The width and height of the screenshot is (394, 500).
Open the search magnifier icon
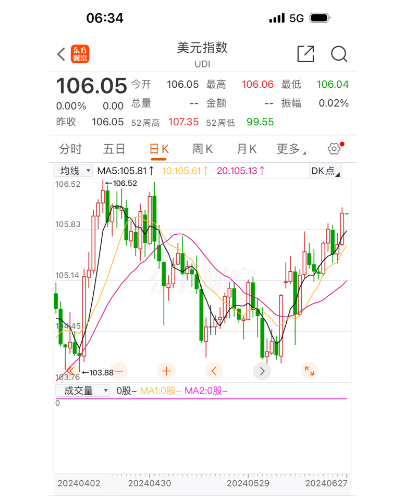click(339, 54)
